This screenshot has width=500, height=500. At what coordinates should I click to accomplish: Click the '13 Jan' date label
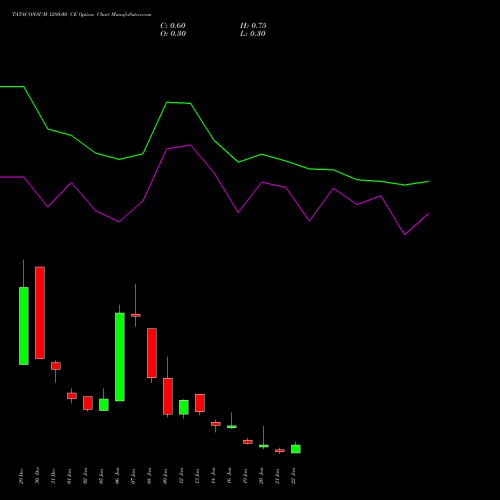197,476
